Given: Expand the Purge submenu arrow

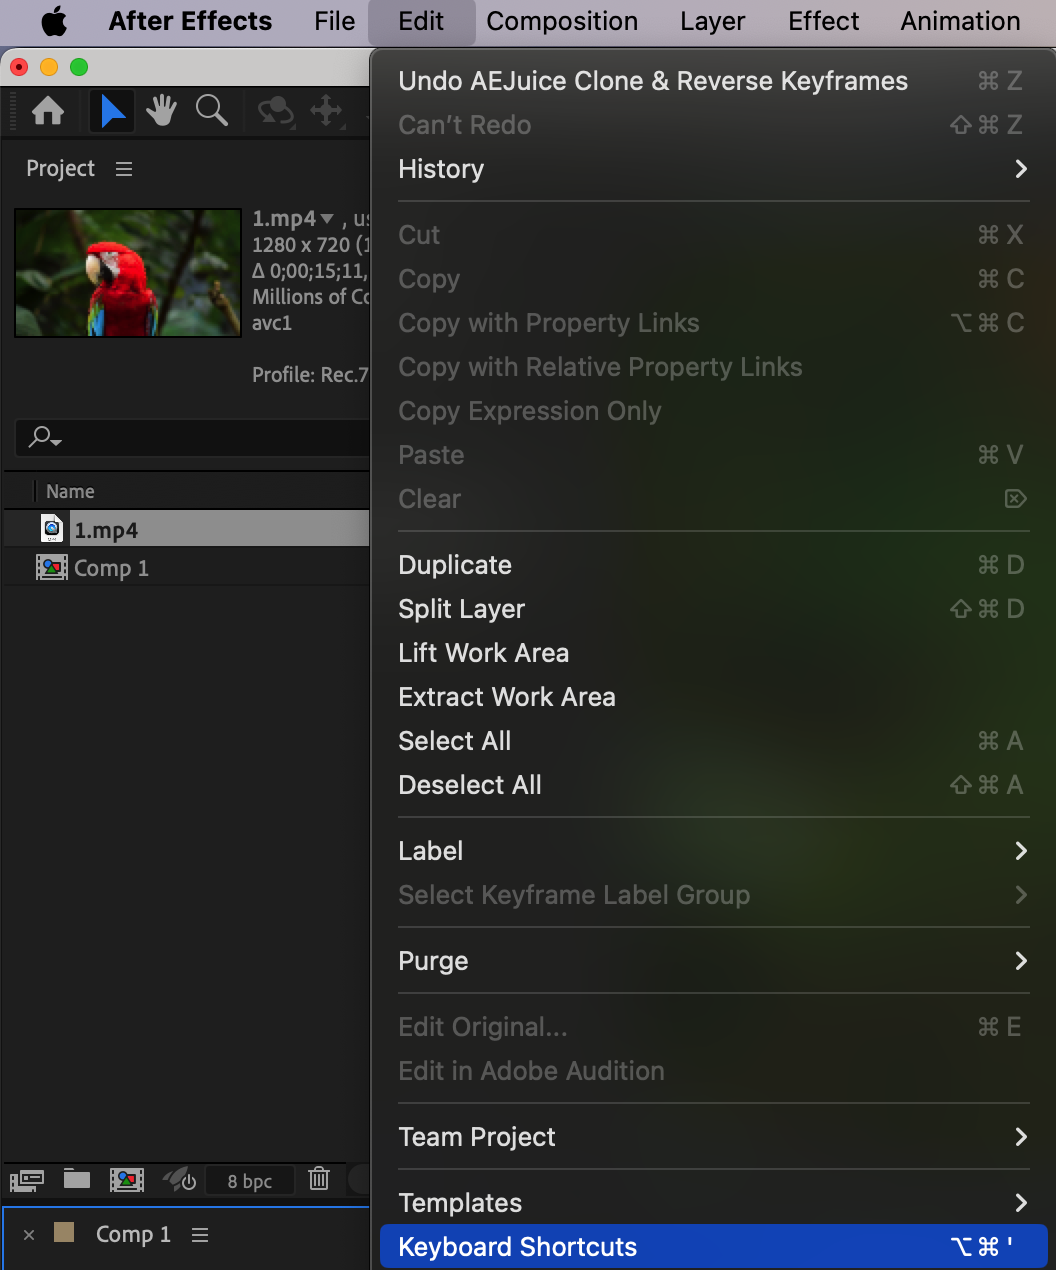Looking at the screenshot, I should tap(1020, 961).
